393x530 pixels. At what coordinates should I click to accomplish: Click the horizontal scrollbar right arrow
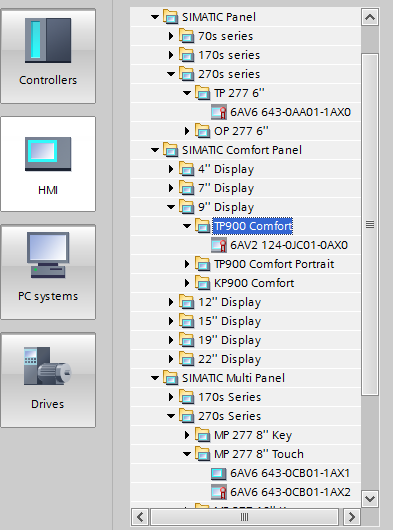coord(351,516)
